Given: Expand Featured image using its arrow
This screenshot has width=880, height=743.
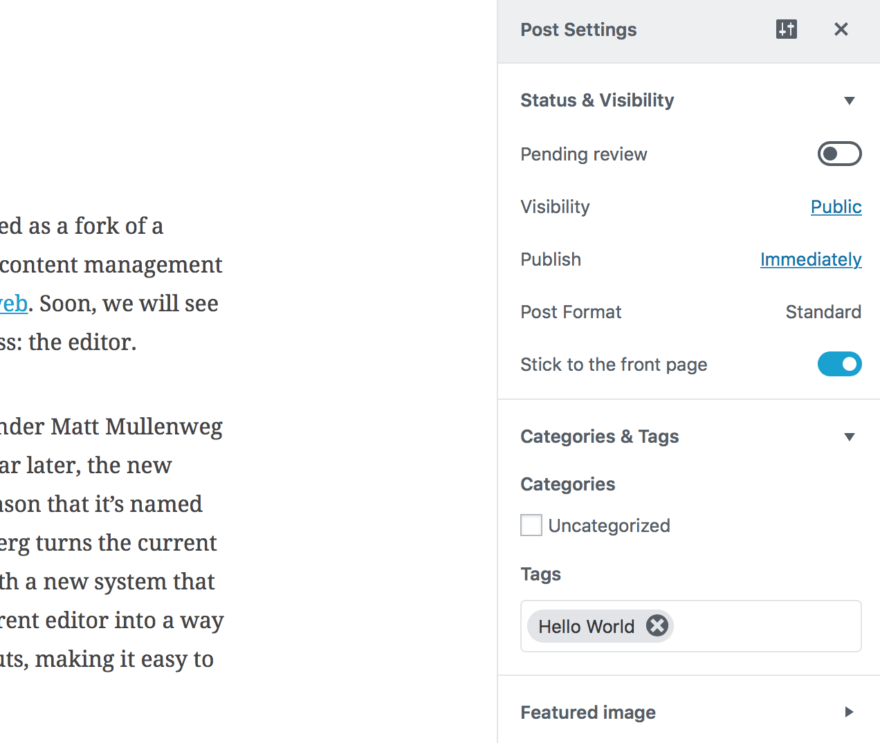Looking at the screenshot, I should pos(849,712).
